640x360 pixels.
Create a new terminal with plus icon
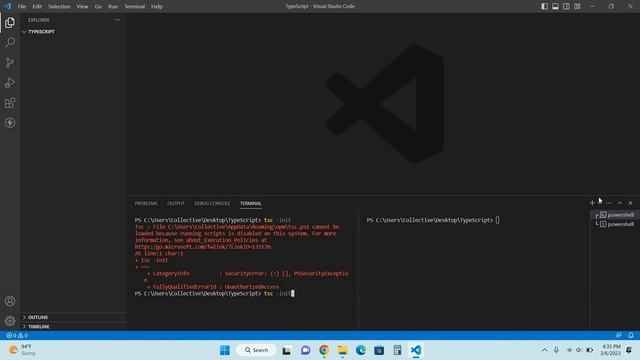click(x=592, y=202)
